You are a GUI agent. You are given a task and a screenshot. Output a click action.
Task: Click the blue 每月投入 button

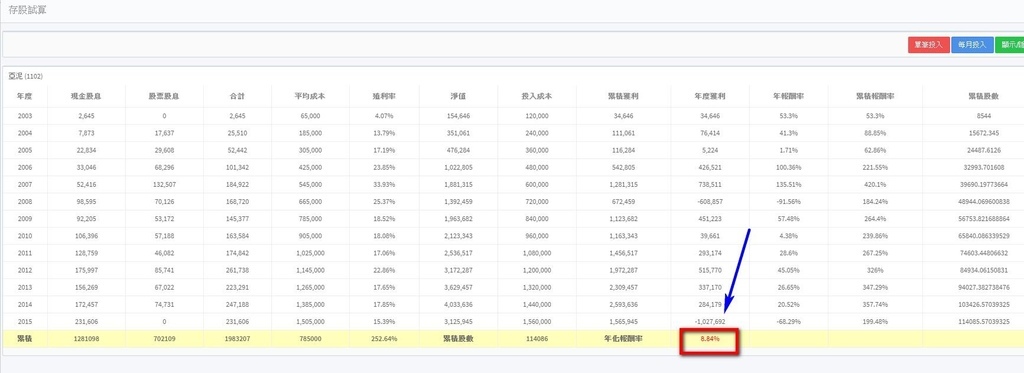click(x=972, y=45)
